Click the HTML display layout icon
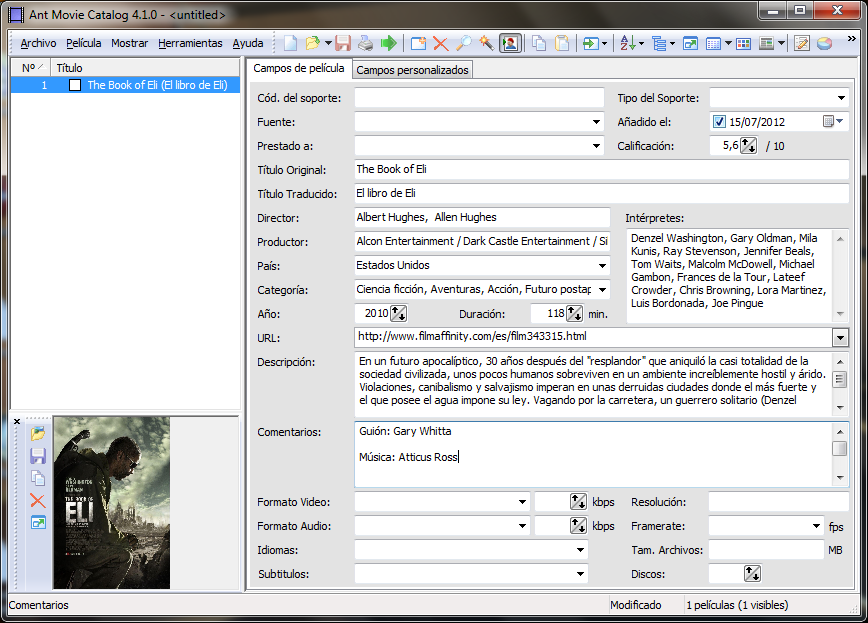Image resolution: width=868 pixels, height=623 pixels. click(x=767, y=43)
